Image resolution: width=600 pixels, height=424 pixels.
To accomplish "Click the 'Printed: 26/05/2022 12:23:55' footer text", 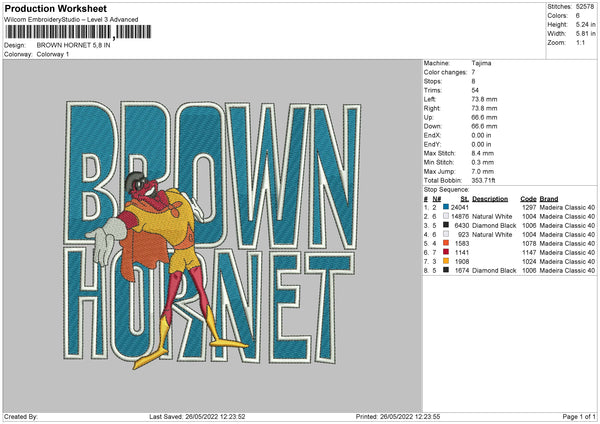I will tap(398, 416).
